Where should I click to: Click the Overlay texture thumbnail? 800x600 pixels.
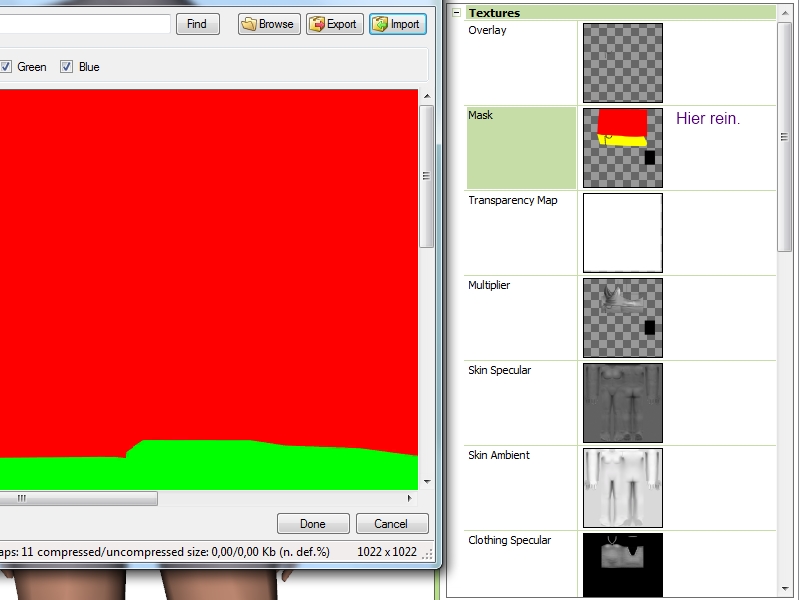(x=622, y=63)
